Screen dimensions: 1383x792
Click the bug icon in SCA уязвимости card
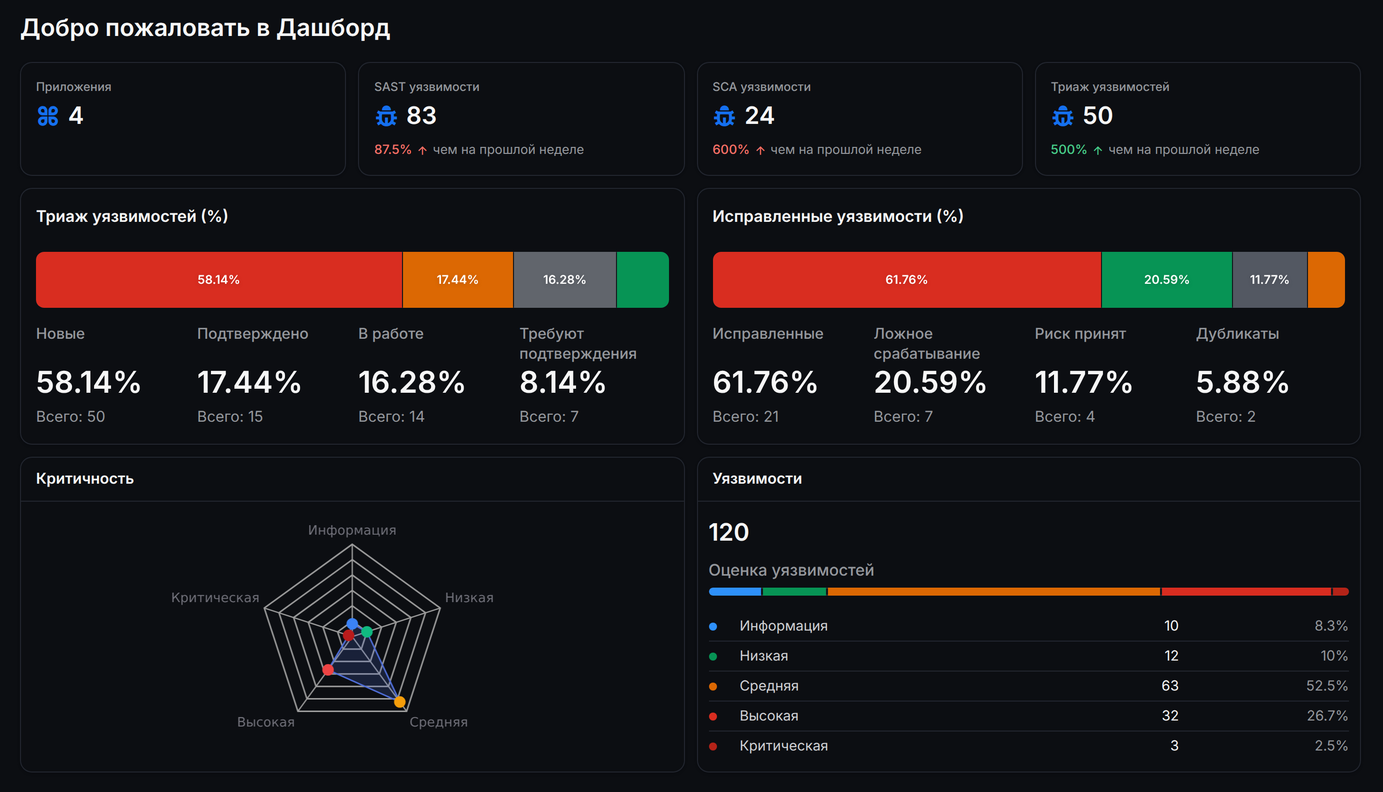[x=724, y=116]
